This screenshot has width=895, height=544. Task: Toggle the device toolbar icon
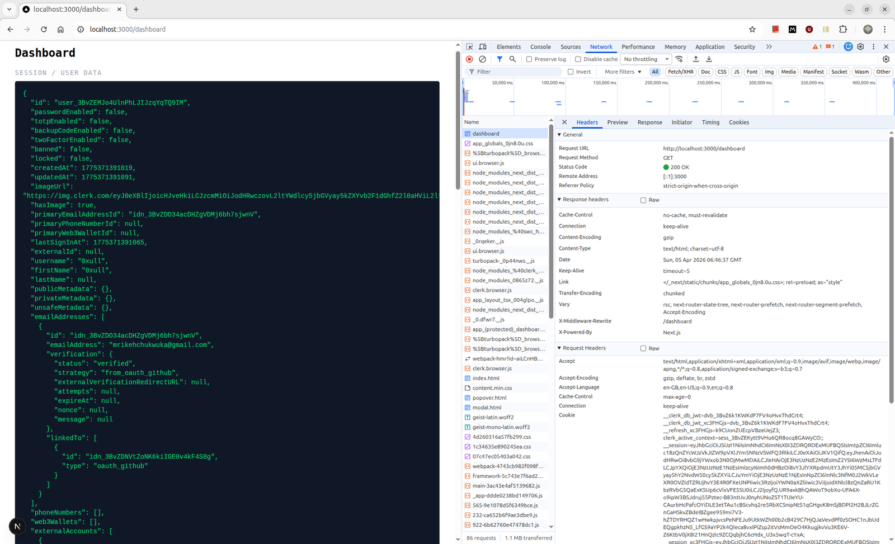(x=482, y=47)
